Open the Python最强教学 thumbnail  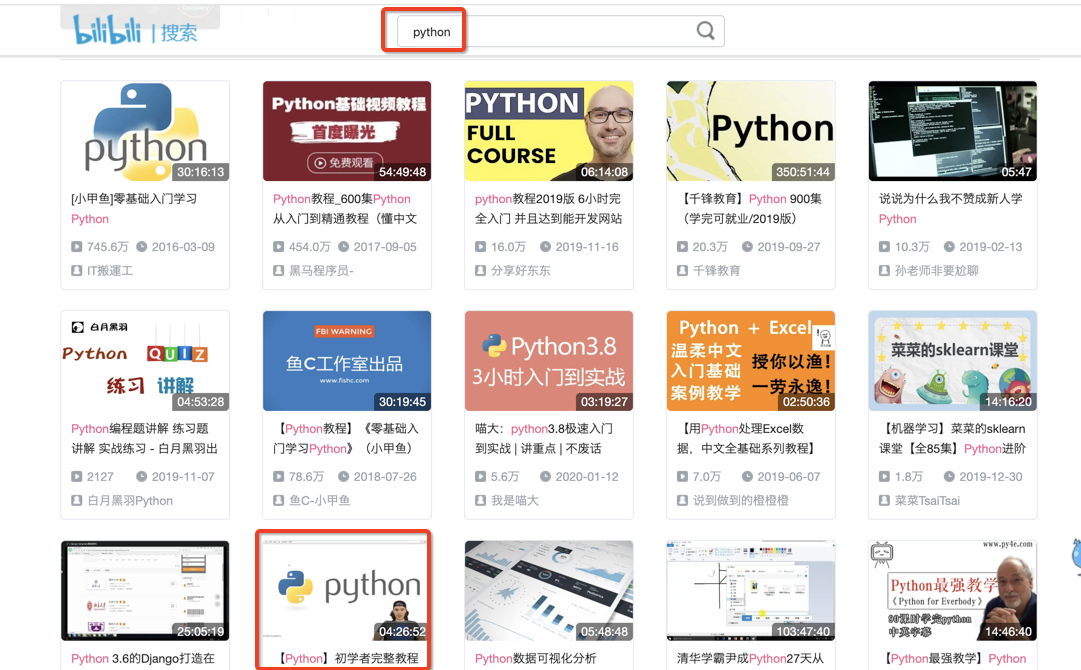point(953,591)
